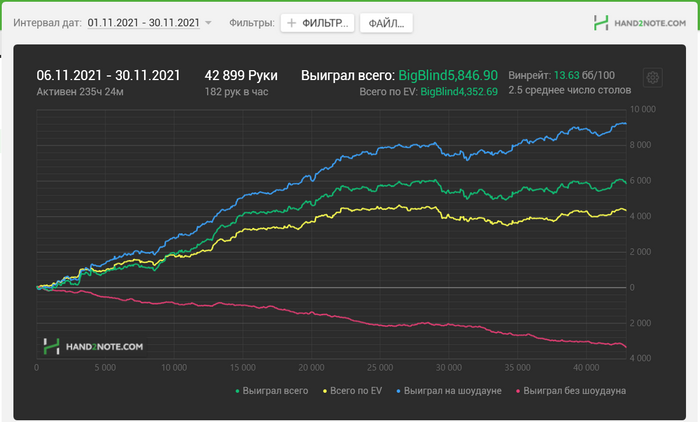The height and width of the screenshot is (422, 700).
Task: Click the 40 000 x-axis label
Action: (x=586, y=368)
